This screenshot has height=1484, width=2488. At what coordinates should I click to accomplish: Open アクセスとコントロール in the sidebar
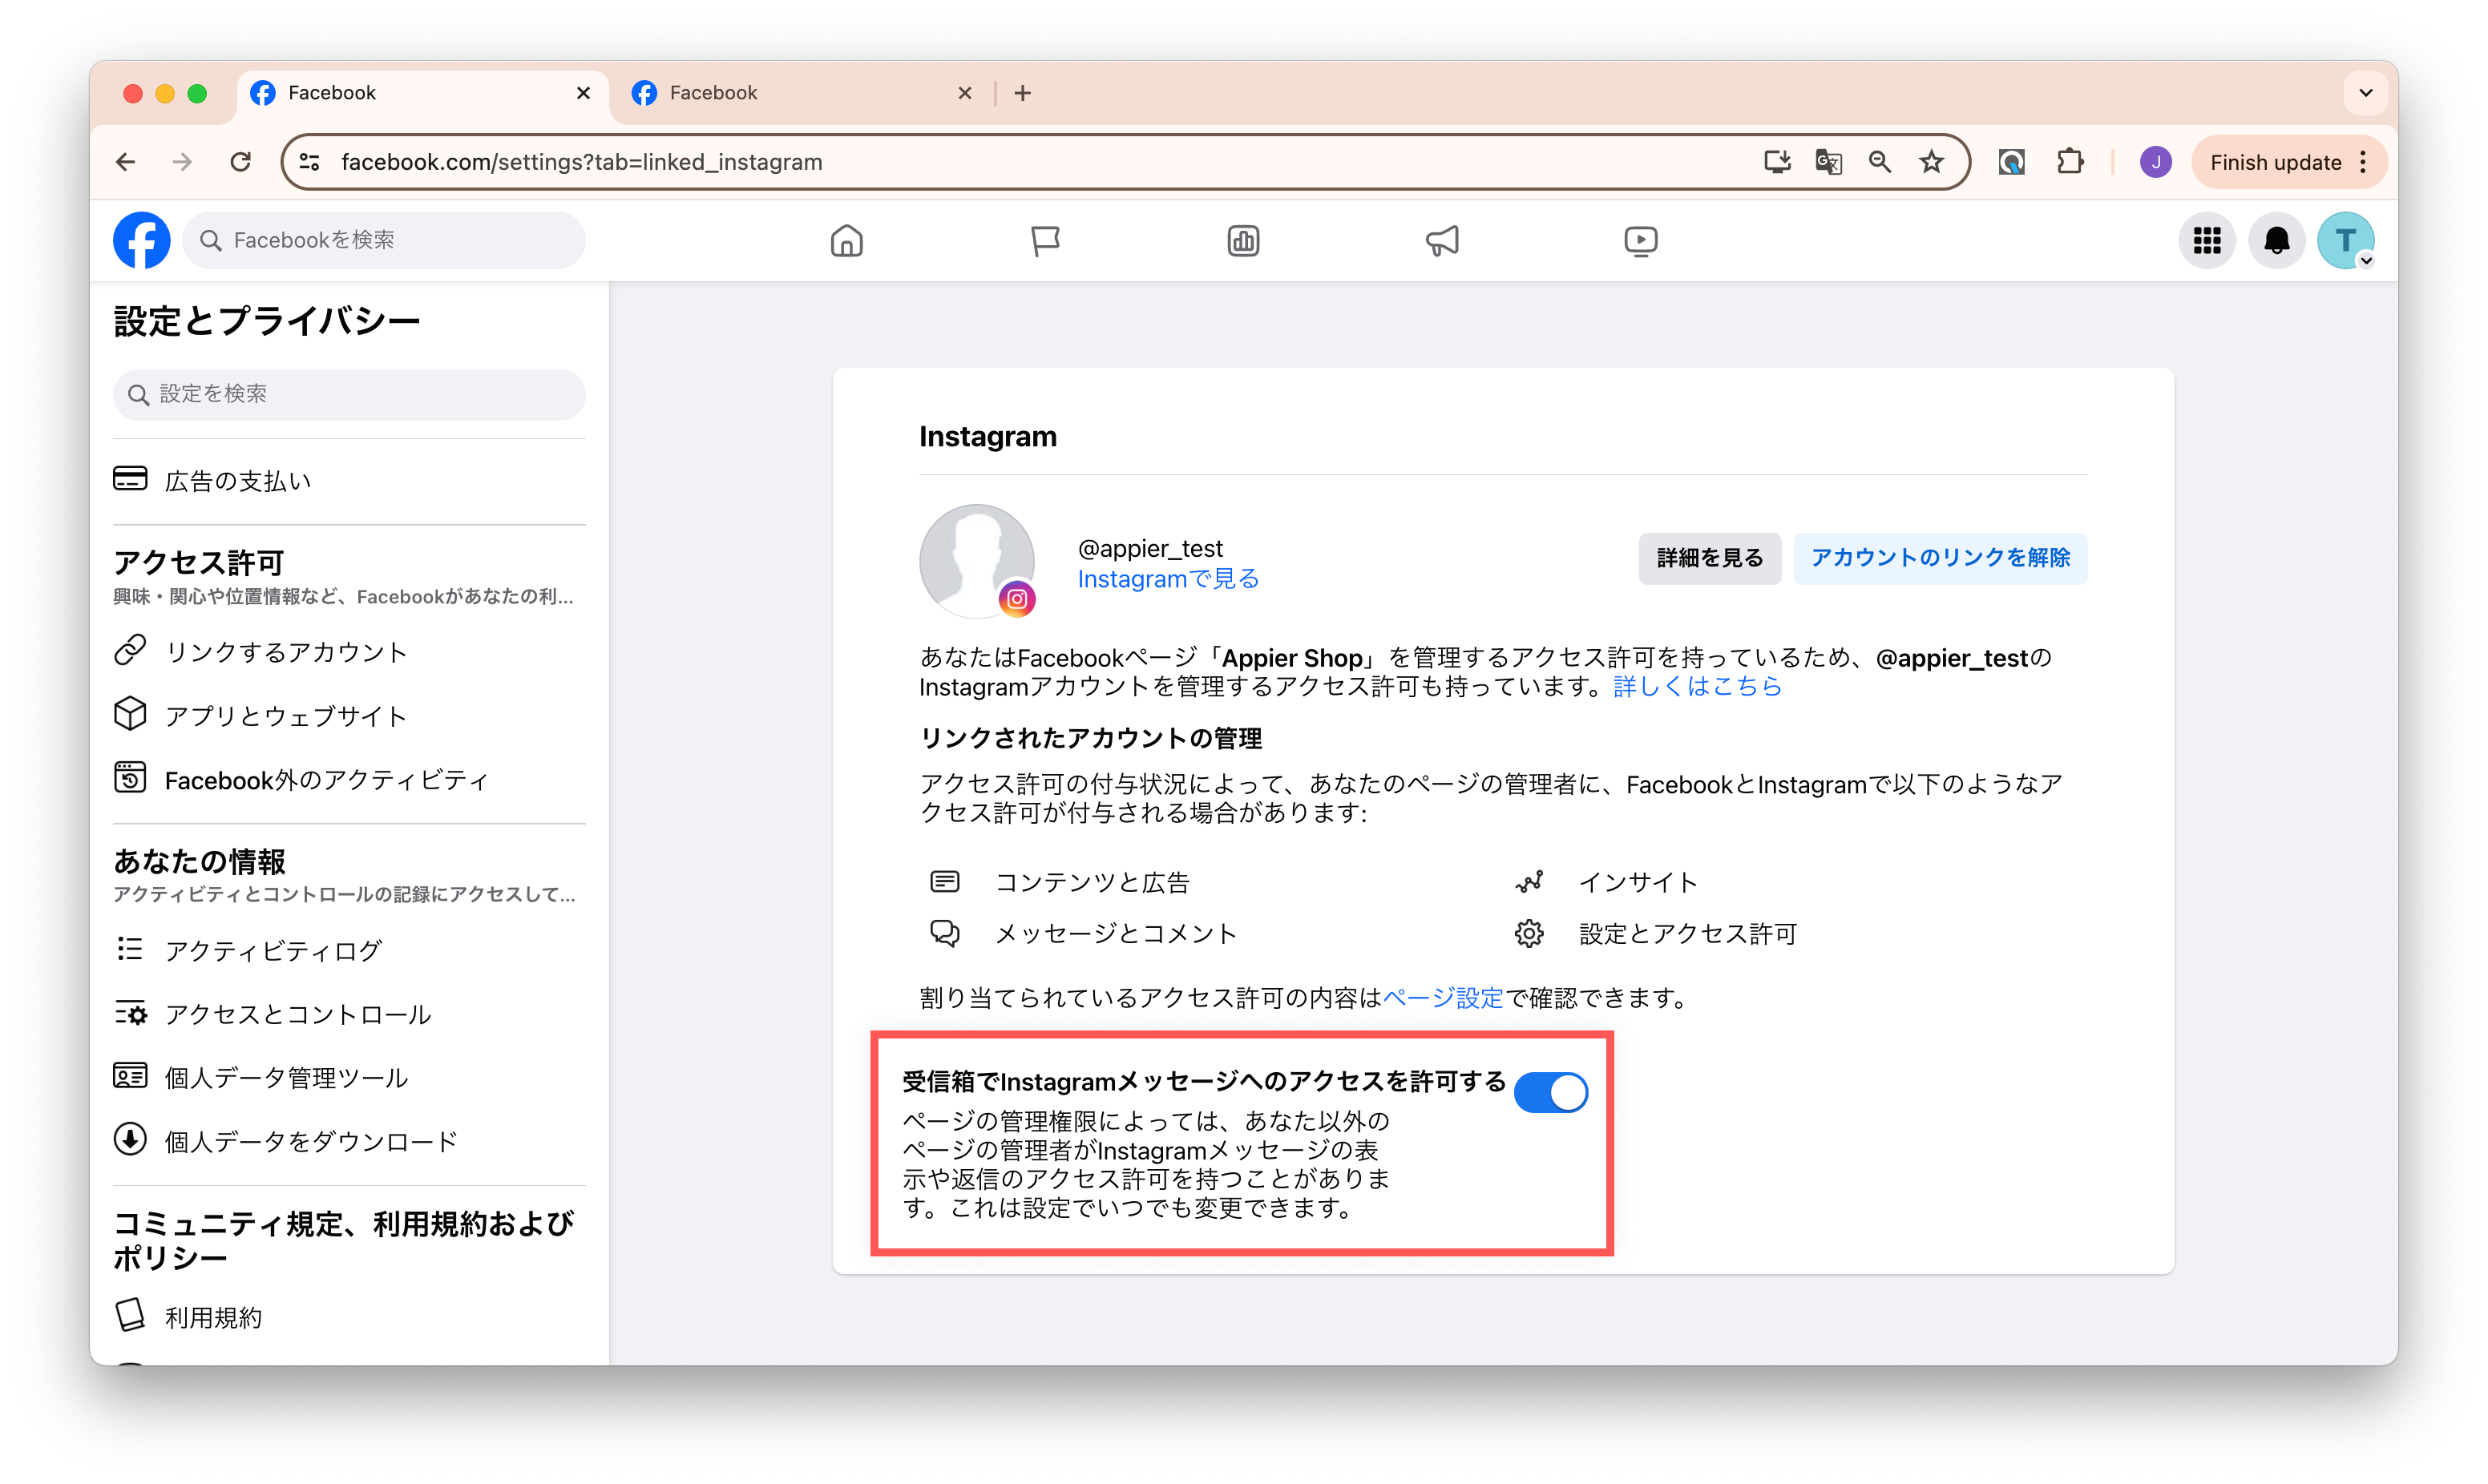click(x=349, y=1014)
